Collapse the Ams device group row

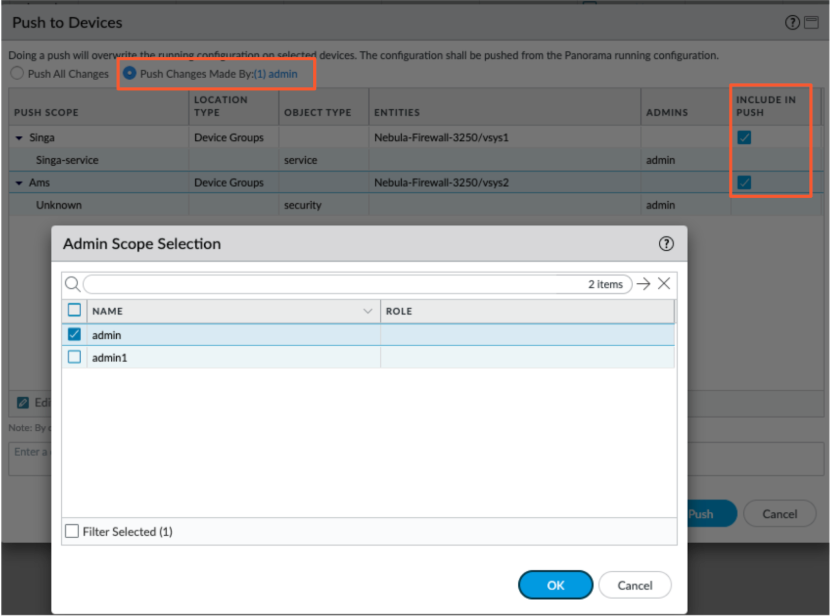(x=19, y=183)
